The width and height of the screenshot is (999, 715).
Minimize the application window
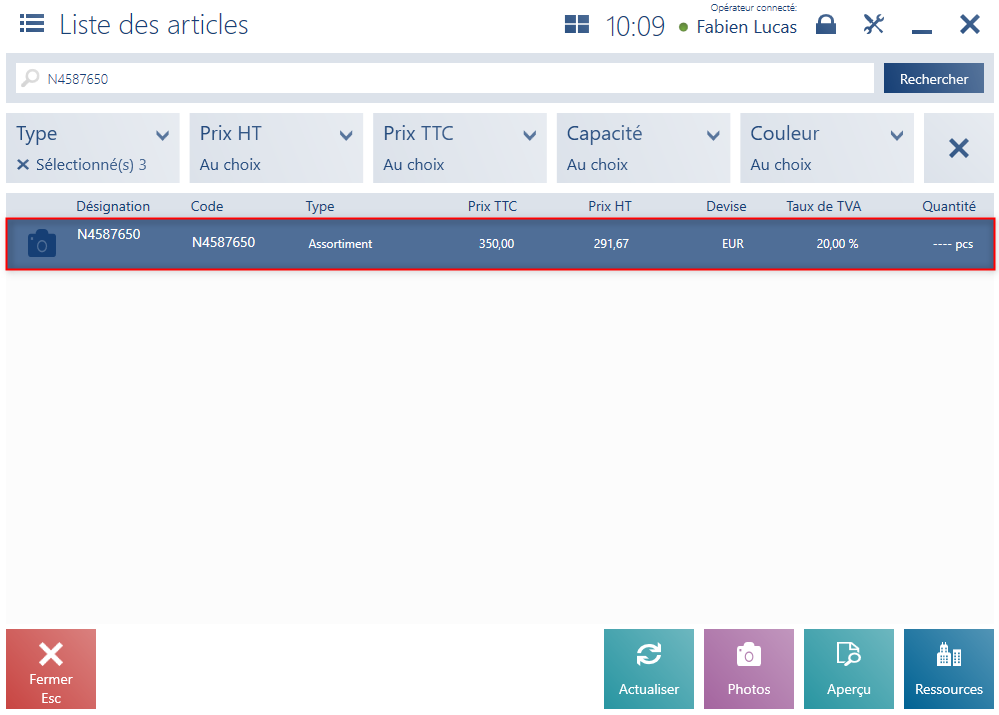pos(921,31)
